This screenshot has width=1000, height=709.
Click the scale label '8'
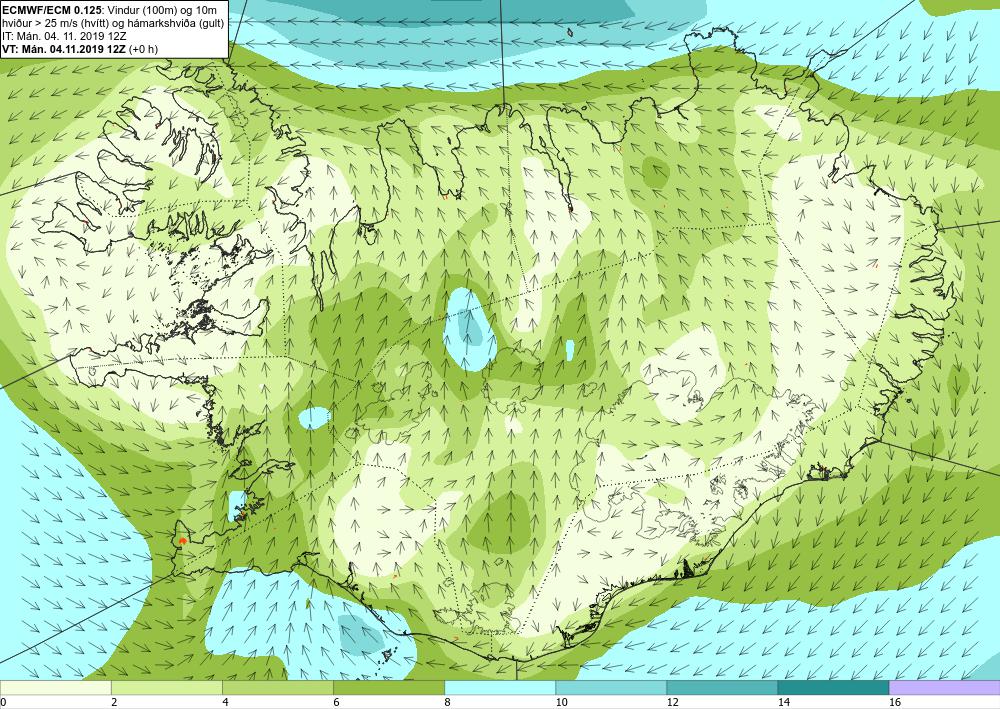pos(448,702)
